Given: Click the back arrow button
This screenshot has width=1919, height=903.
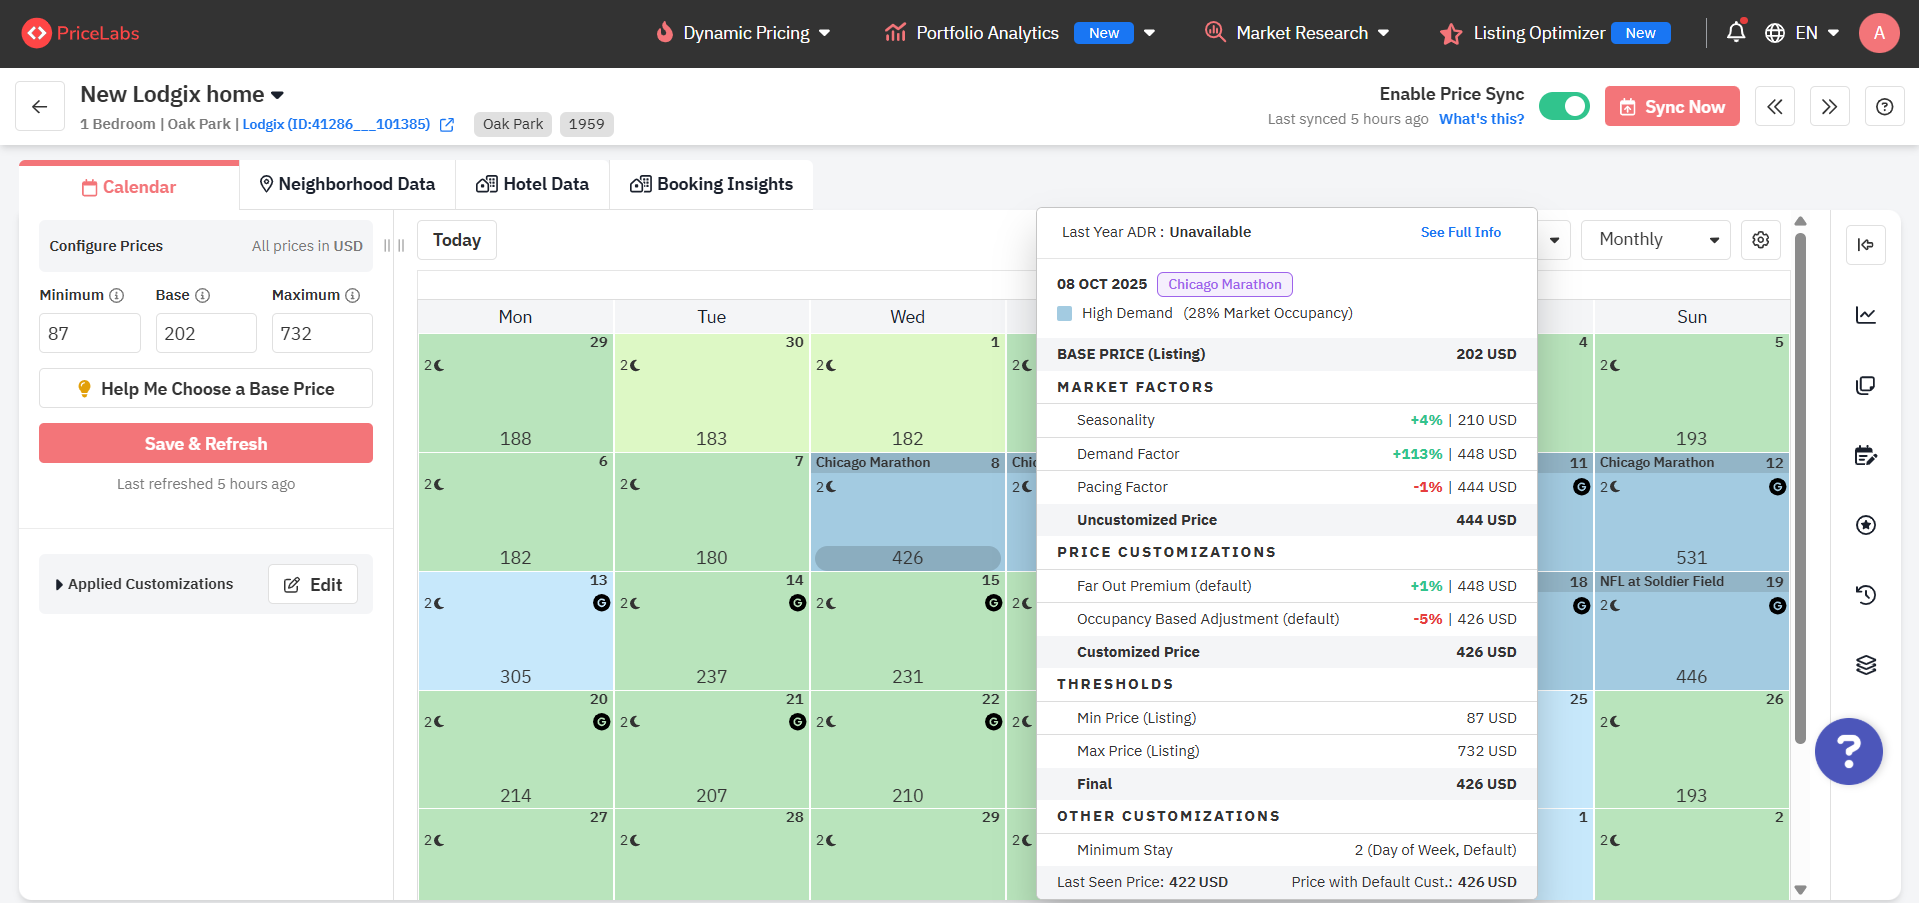Looking at the screenshot, I should click(x=40, y=107).
